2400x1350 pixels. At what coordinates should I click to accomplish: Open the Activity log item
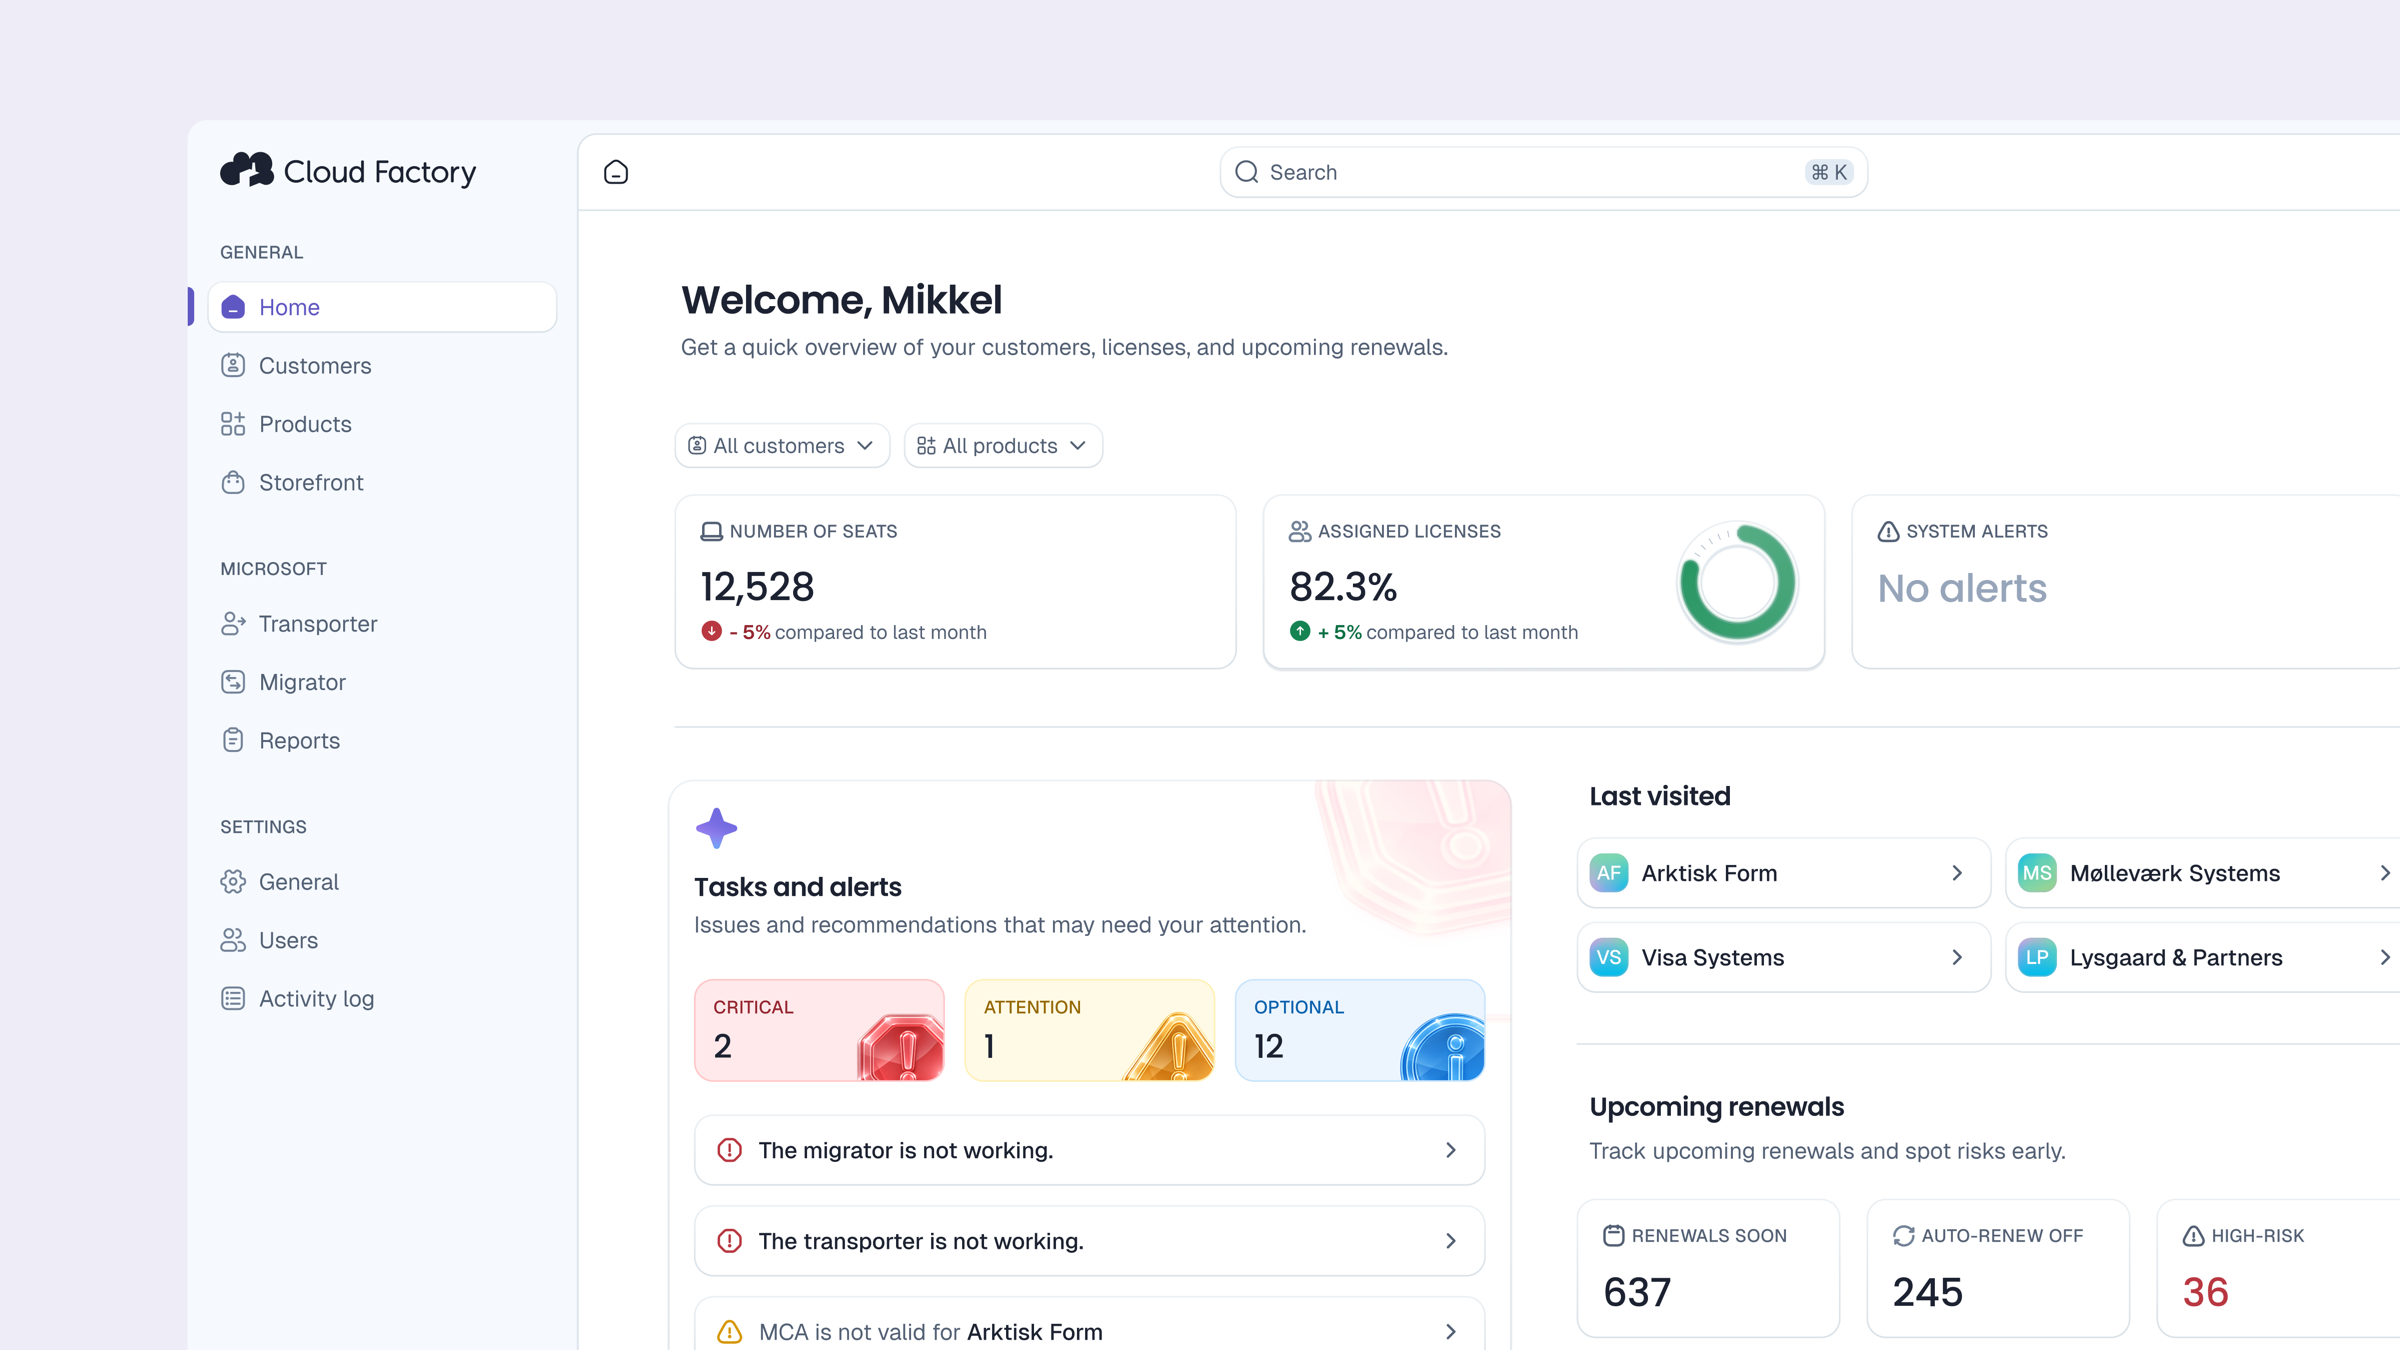(x=382, y=998)
